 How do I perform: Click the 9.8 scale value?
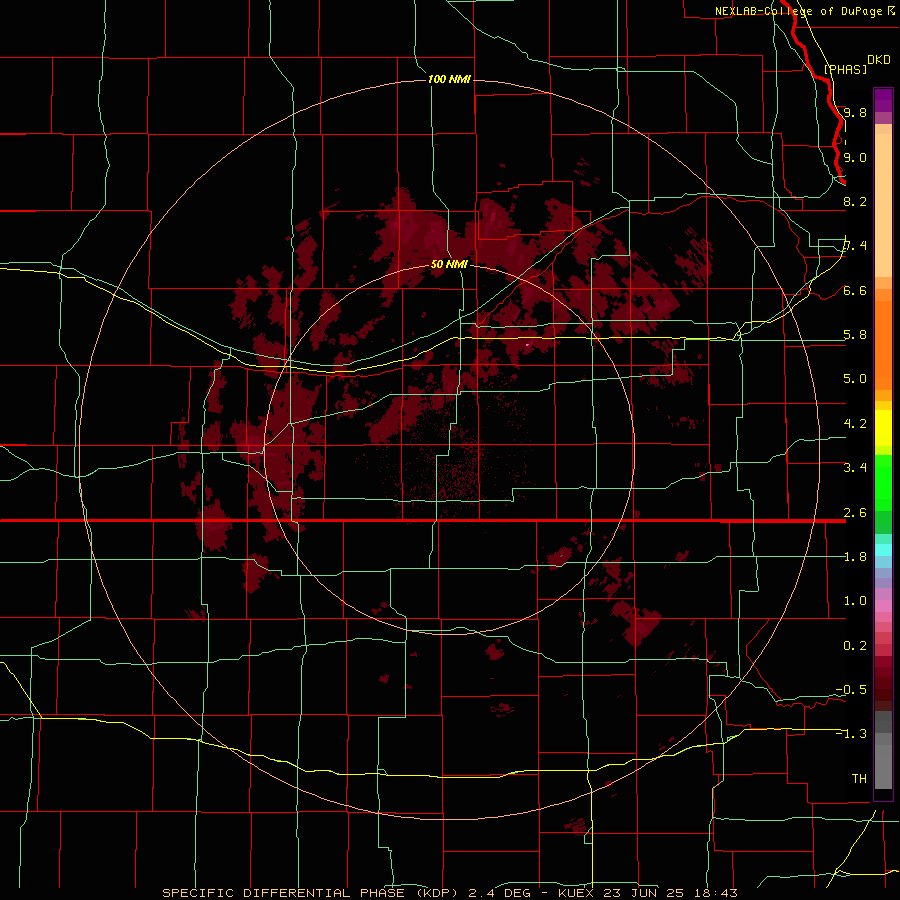pos(855,112)
